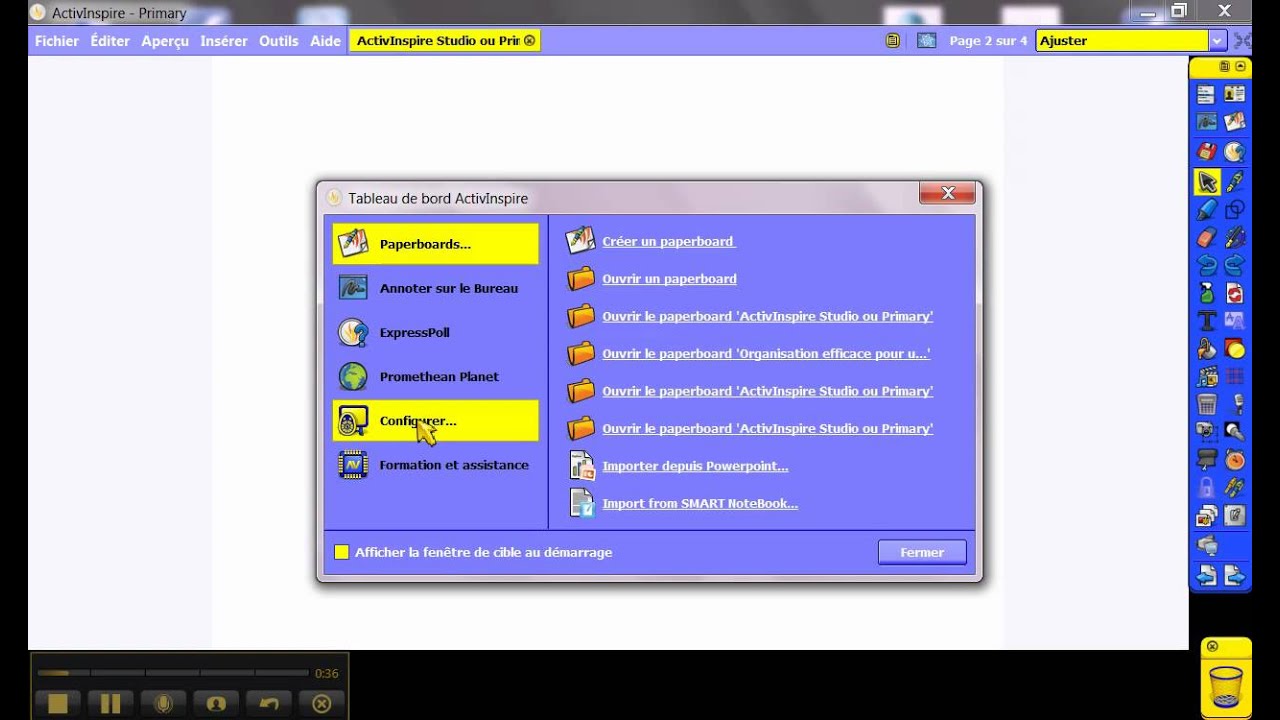The width and height of the screenshot is (1280, 720).
Task: Click the Fermer button
Action: pos(922,552)
